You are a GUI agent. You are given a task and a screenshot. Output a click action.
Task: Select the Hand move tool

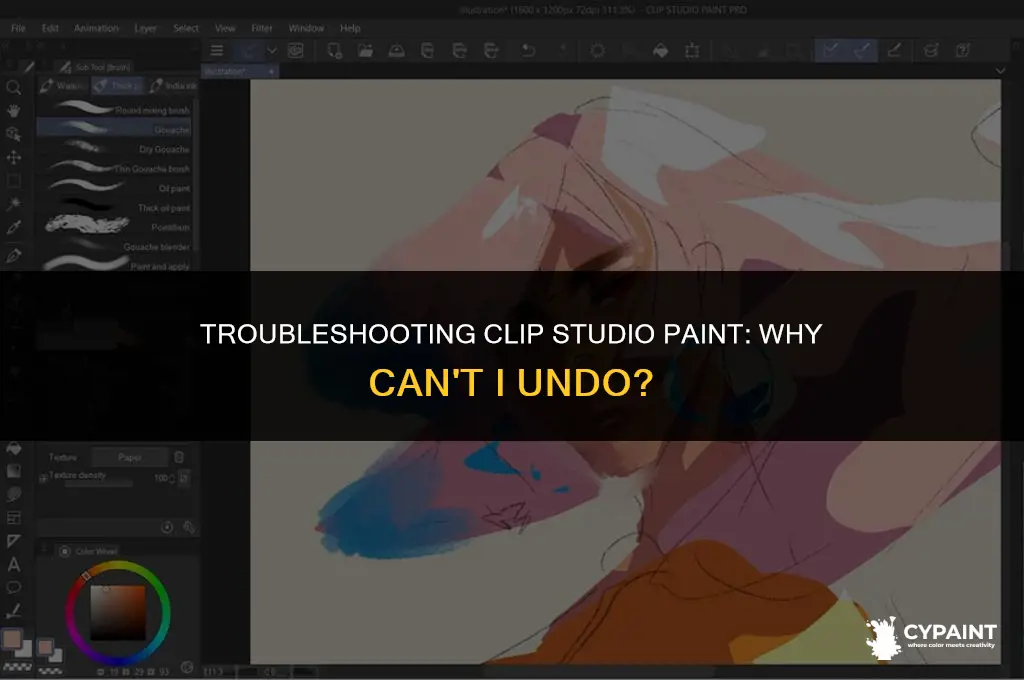(x=13, y=111)
